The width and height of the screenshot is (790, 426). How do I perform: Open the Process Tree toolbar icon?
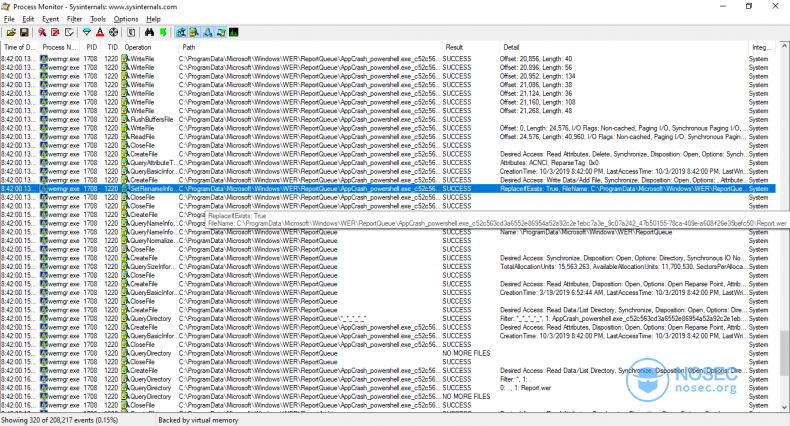click(131, 32)
